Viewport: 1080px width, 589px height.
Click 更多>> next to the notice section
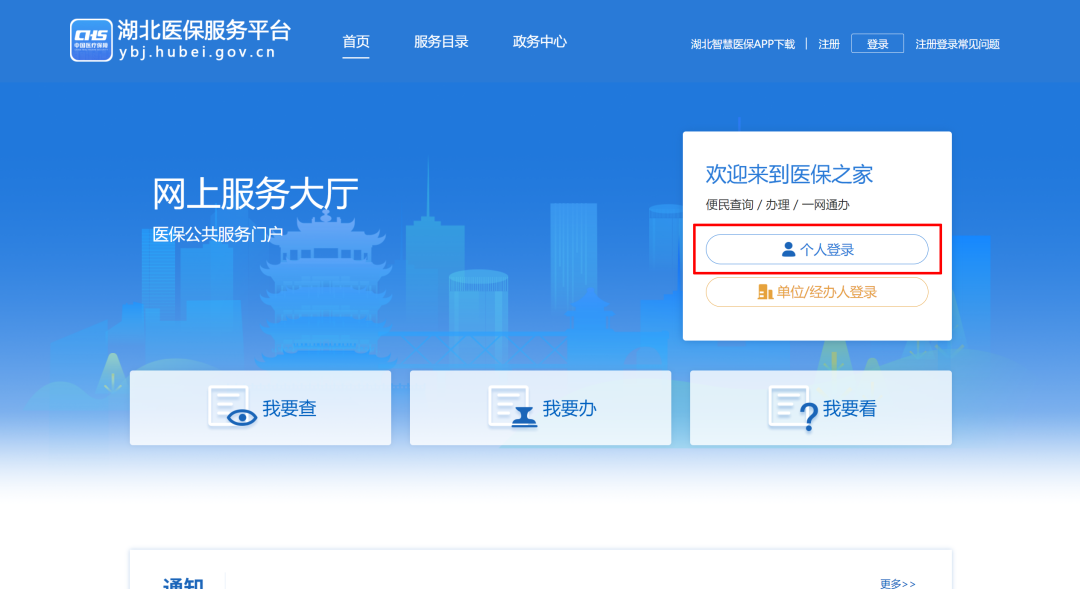(x=897, y=583)
